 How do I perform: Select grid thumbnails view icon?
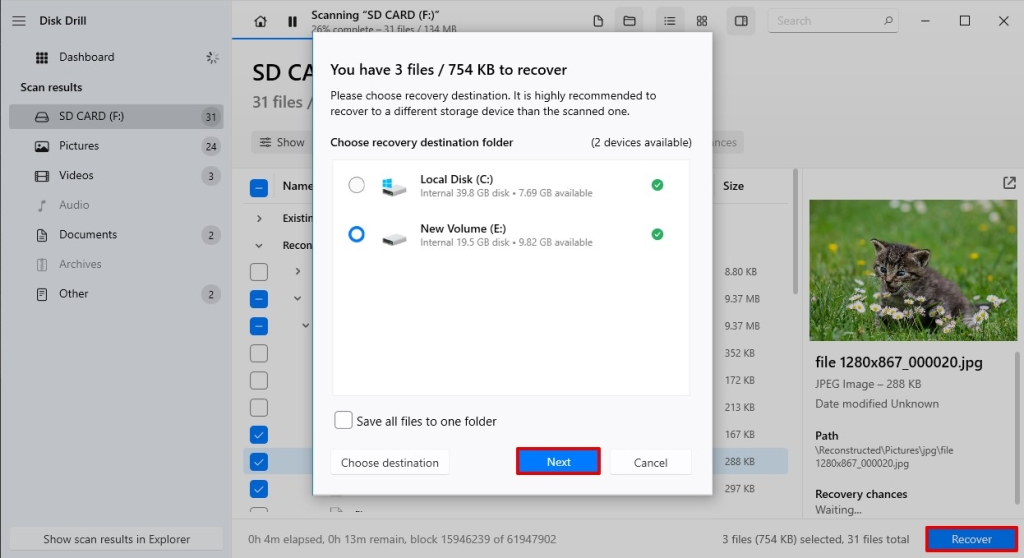[x=701, y=21]
